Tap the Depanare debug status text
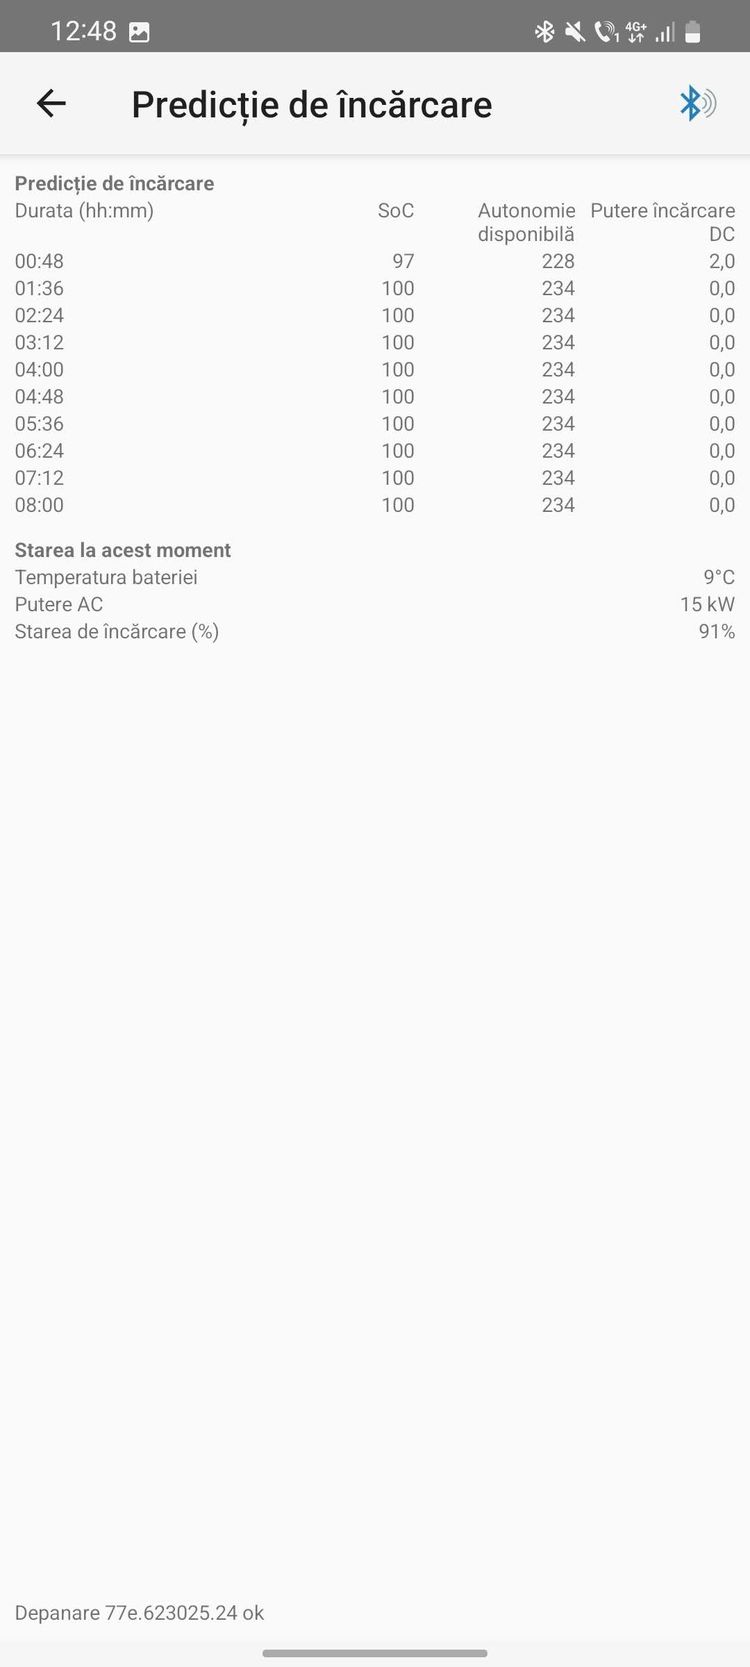 [139, 1612]
